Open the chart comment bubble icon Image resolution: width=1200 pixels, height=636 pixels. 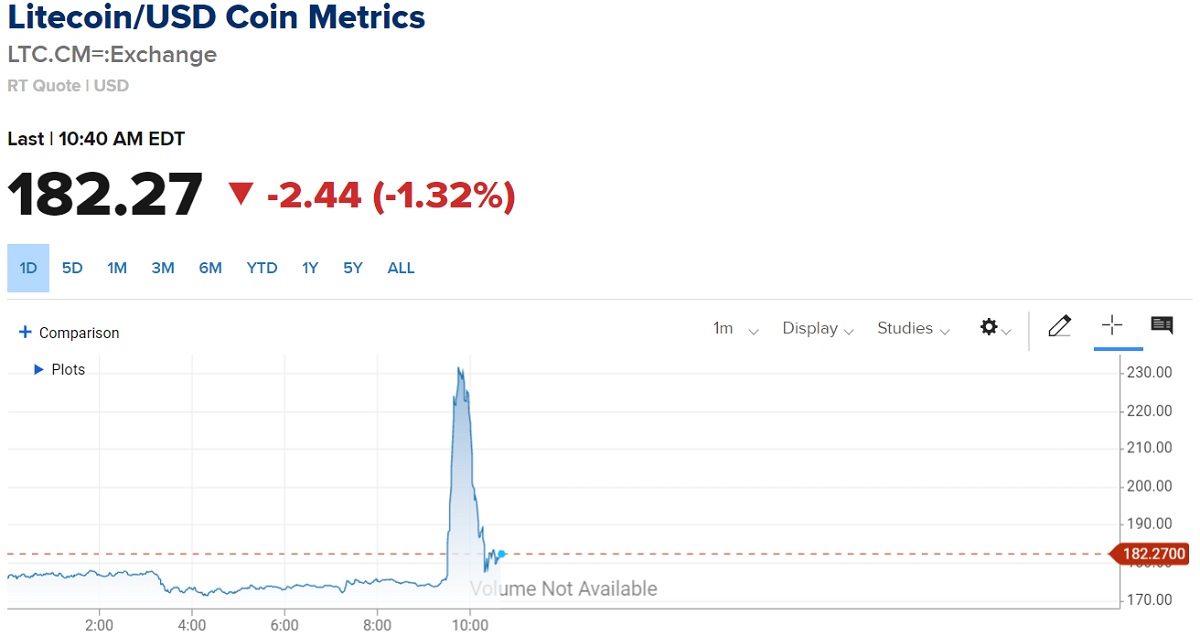click(1162, 326)
